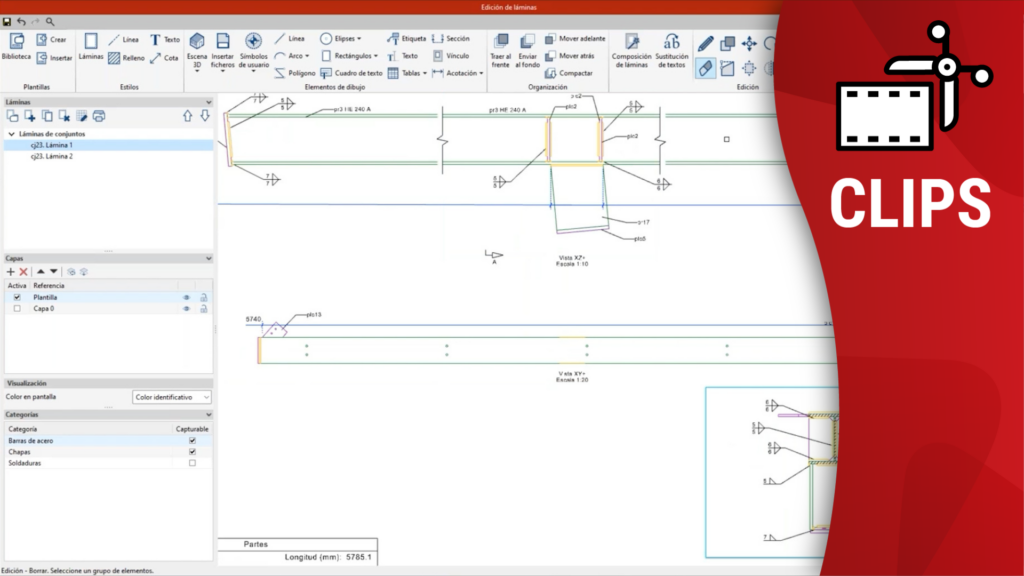Delete layer with the red X icon
The height and width of the screenshot is (576, 1024).
[23, 271]
